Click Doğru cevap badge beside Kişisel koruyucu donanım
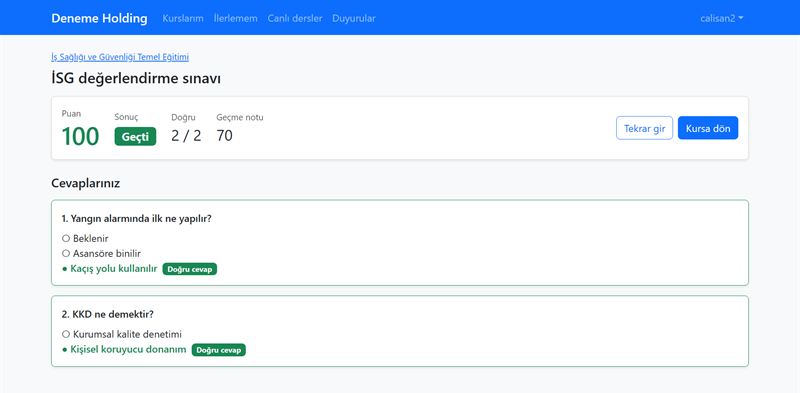This screenshot has width=800, height=393. (x=219, y=350)
